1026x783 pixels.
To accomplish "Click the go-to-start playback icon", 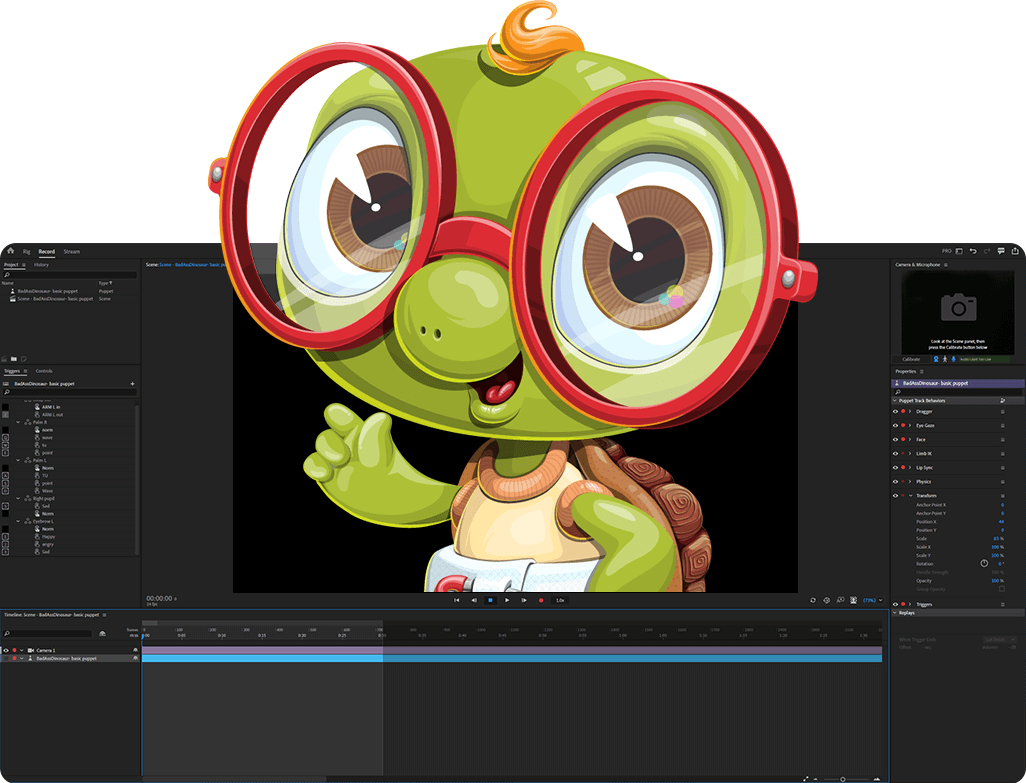I will pyautogui.click(x=456, y=600).
